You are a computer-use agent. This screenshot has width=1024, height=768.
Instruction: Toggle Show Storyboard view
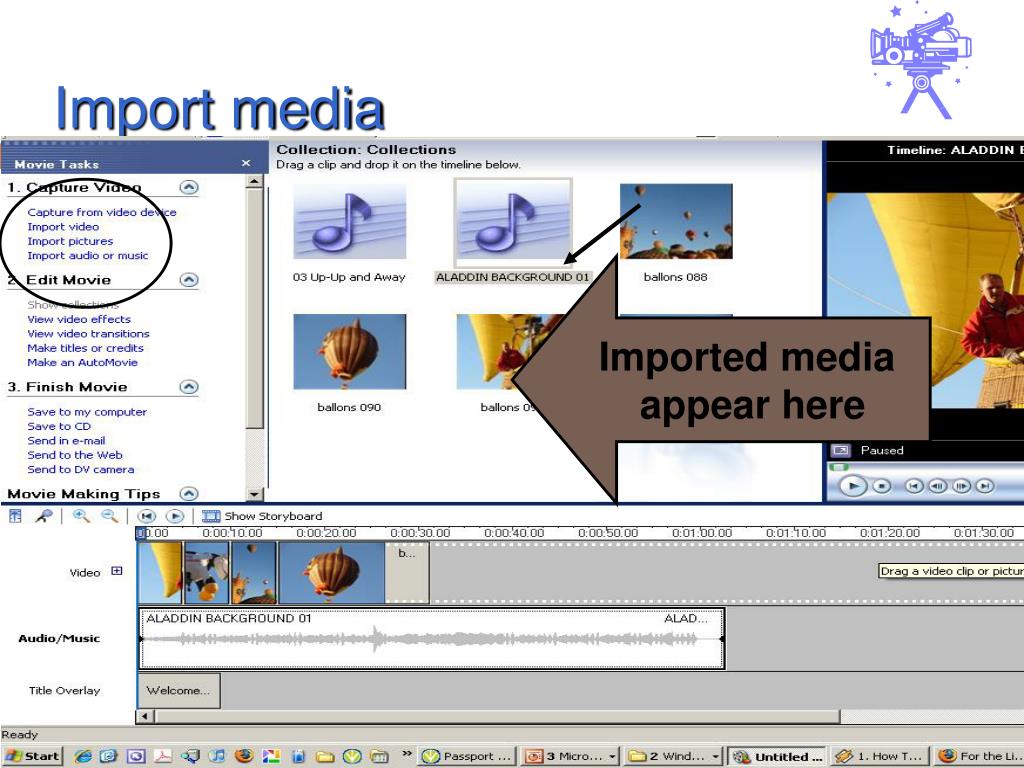click(262, 516)
